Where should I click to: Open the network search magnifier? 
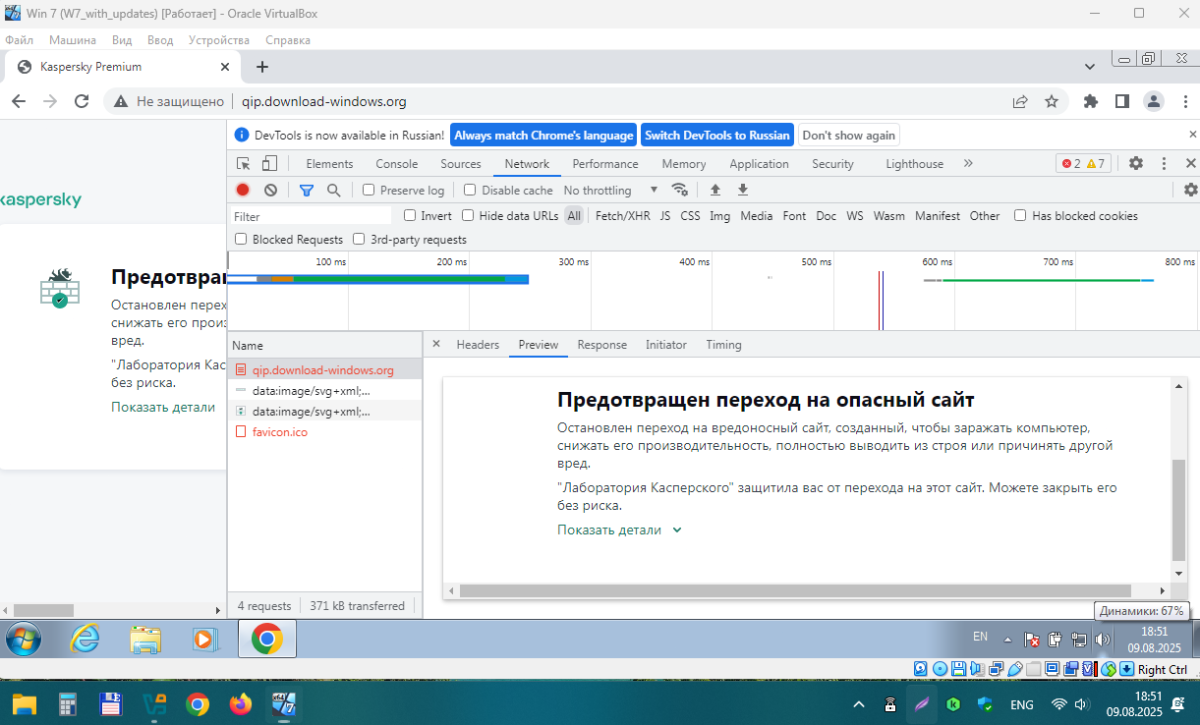point(333,190)
